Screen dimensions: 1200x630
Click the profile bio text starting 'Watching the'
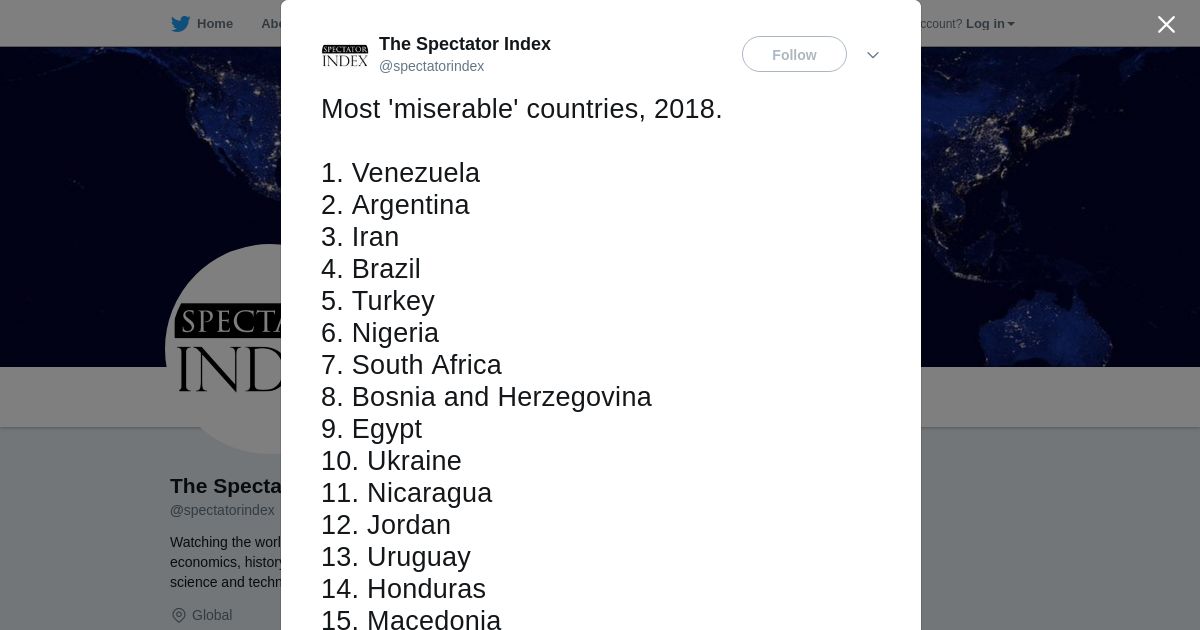coord(226,562)
